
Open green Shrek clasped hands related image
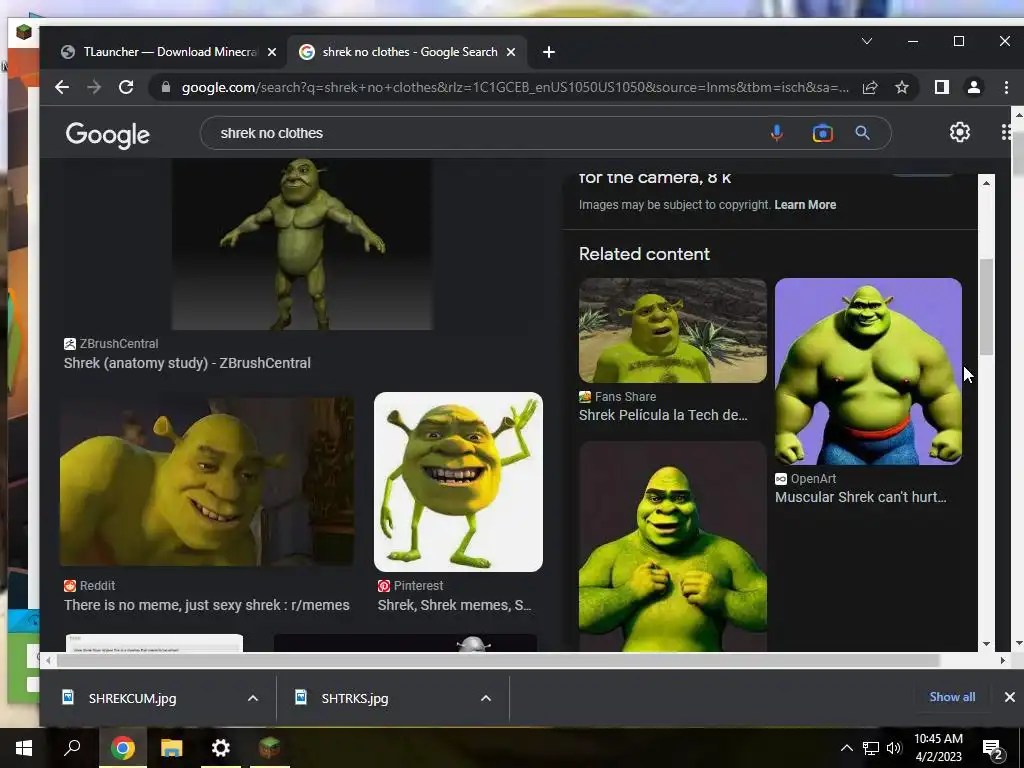673,547
